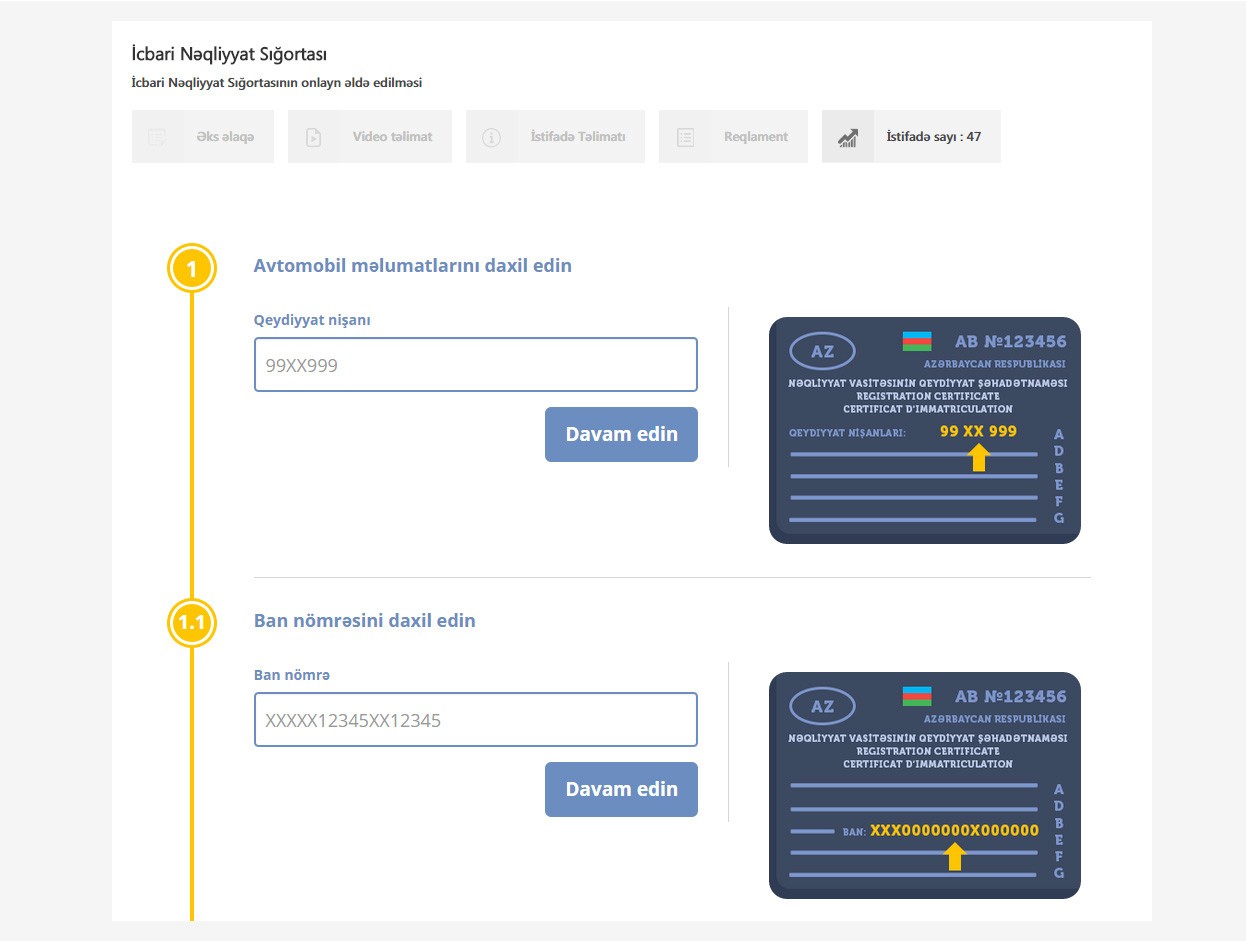Focus the Ban nömrə input field
This screenshot has height=941, width=1246.
tap(475, 720)
